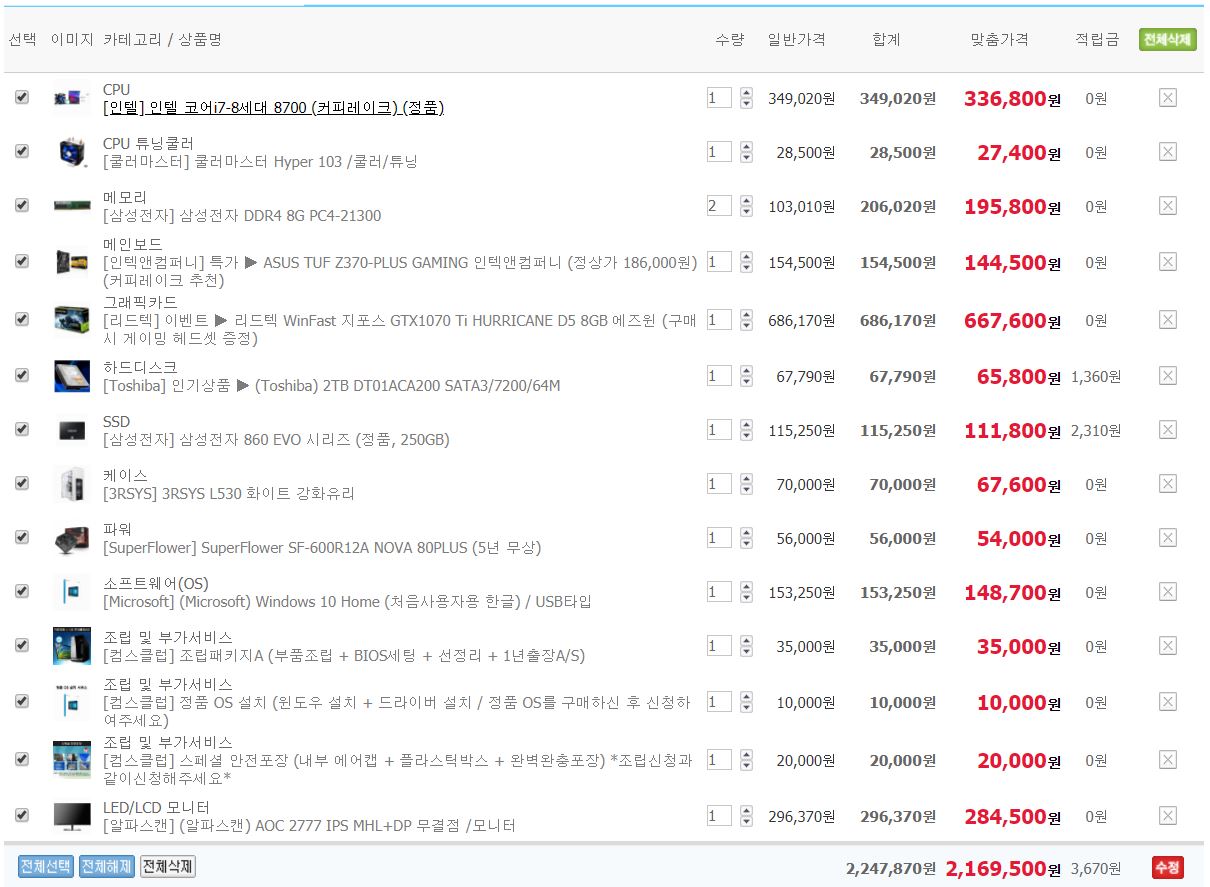
Task: Click the gray 전체삭제 button at bottom
Action: click(x=168, y=866)
